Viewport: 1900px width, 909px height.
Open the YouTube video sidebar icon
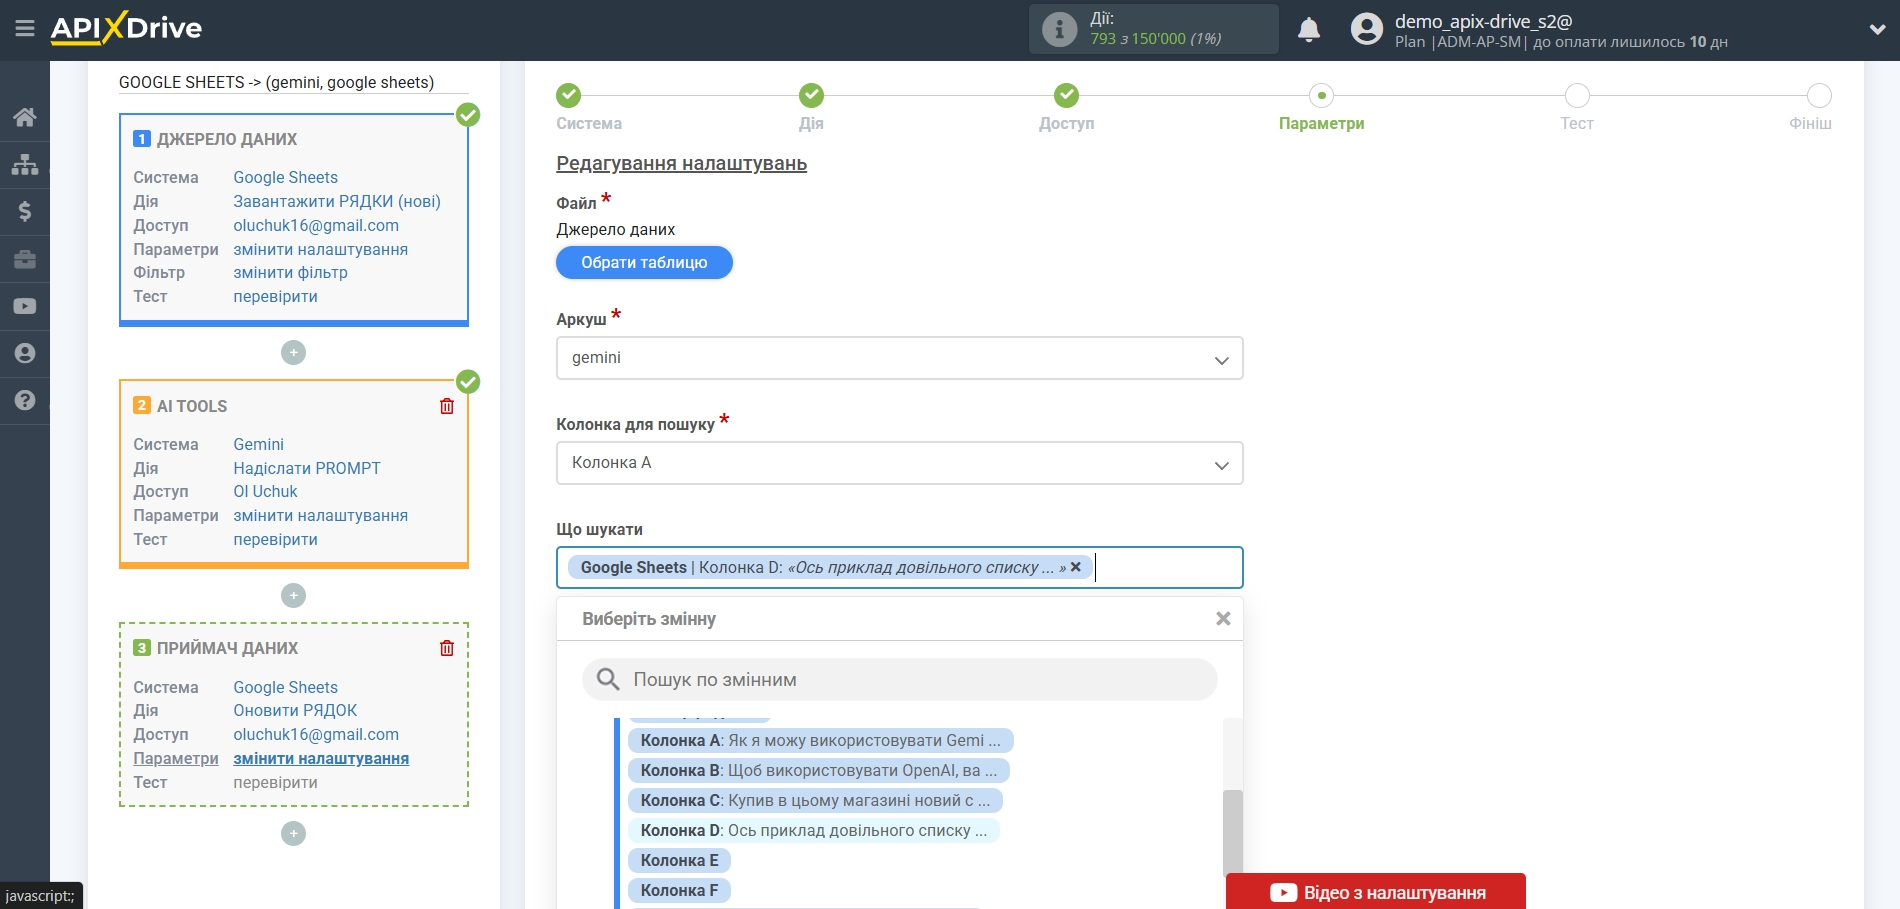[x=25, y=306]
